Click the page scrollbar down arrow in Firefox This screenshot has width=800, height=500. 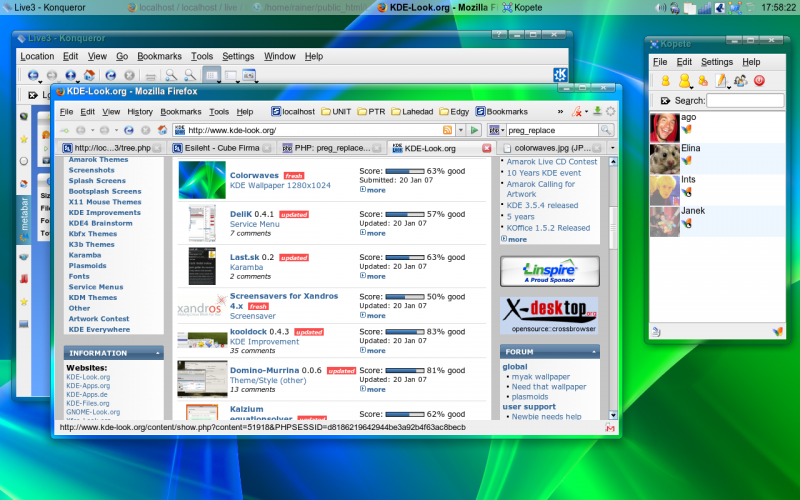click(x=613, y=415)
